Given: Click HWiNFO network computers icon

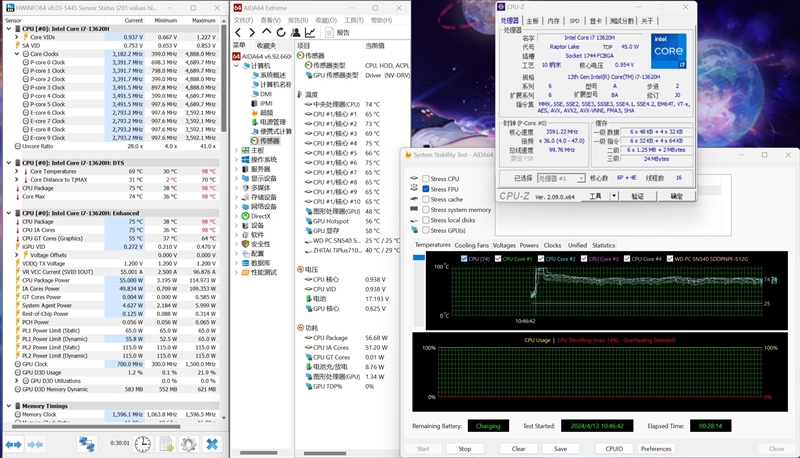Looking at the screenshot, I should click(86, 444).
